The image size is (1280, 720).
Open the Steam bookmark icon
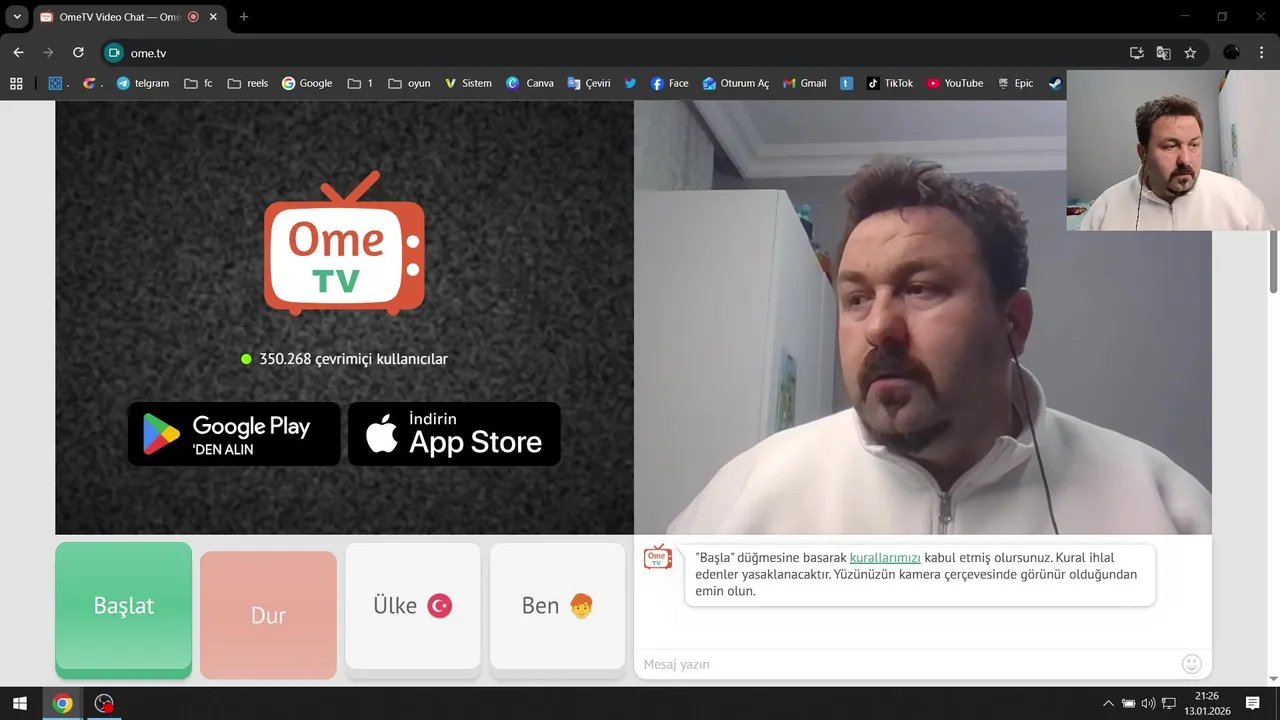pyautogui.click(x=1055, y=83)
